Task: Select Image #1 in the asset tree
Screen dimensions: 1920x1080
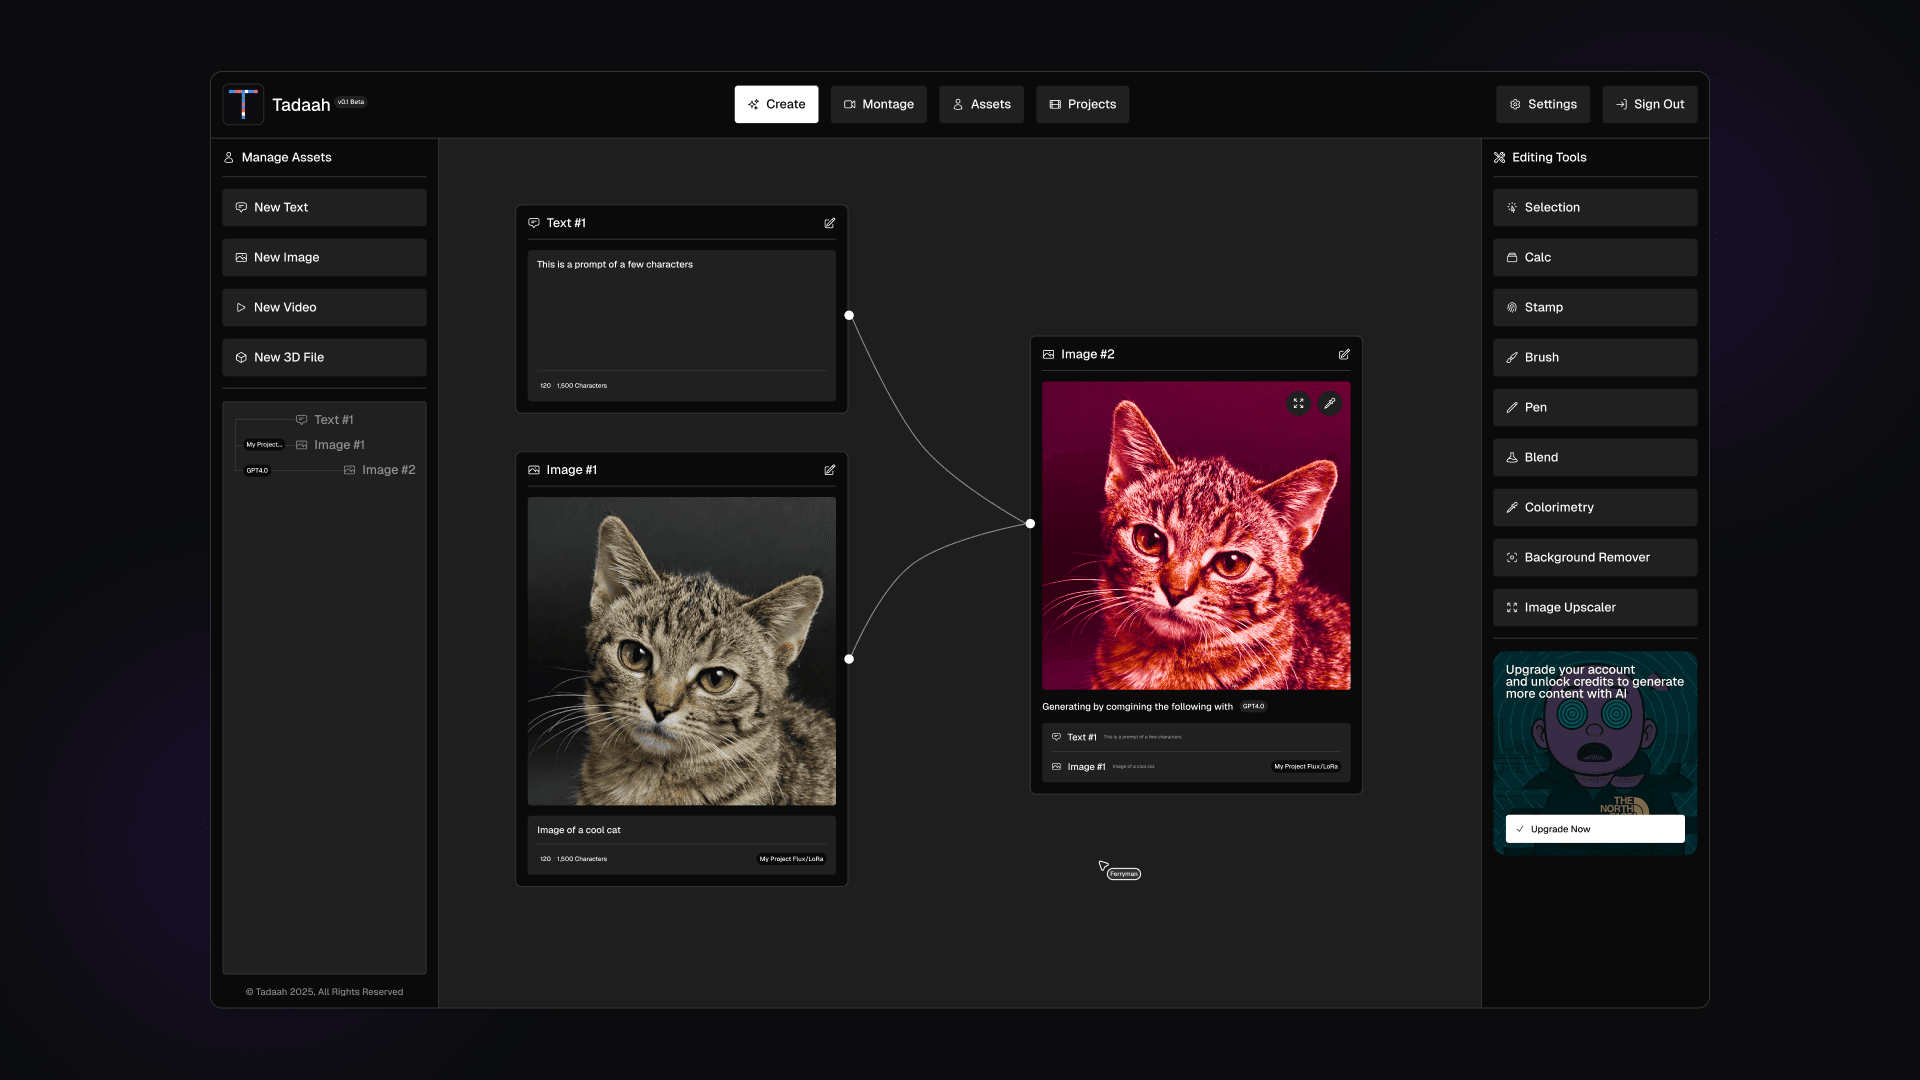Action: pos(330,445)
